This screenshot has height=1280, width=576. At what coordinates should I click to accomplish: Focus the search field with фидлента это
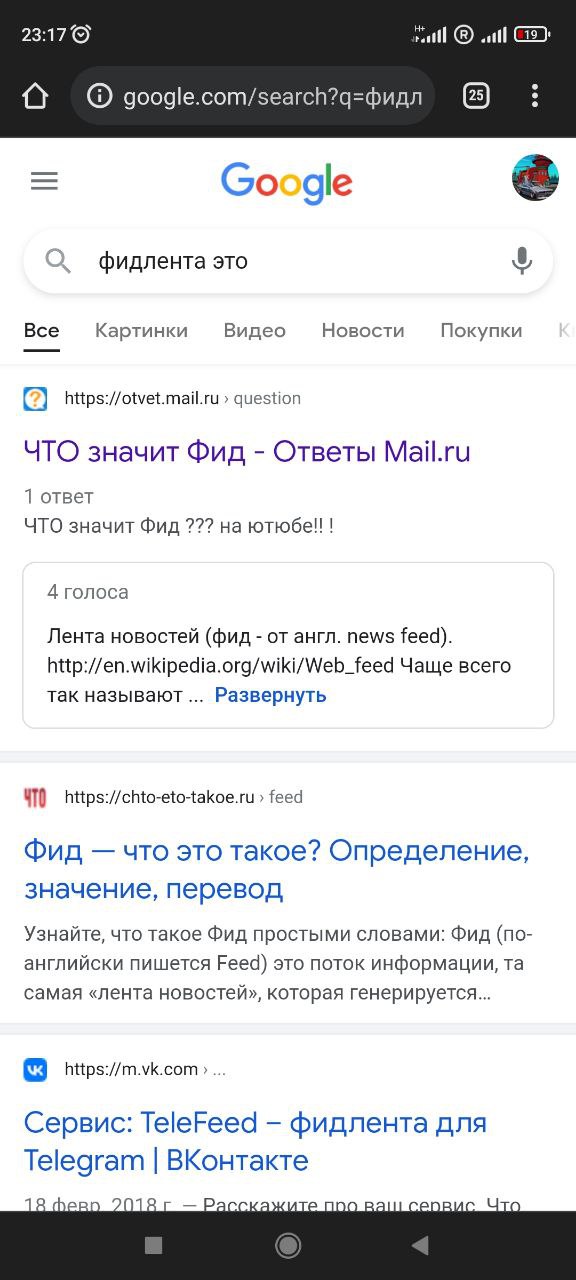point(288,261)
